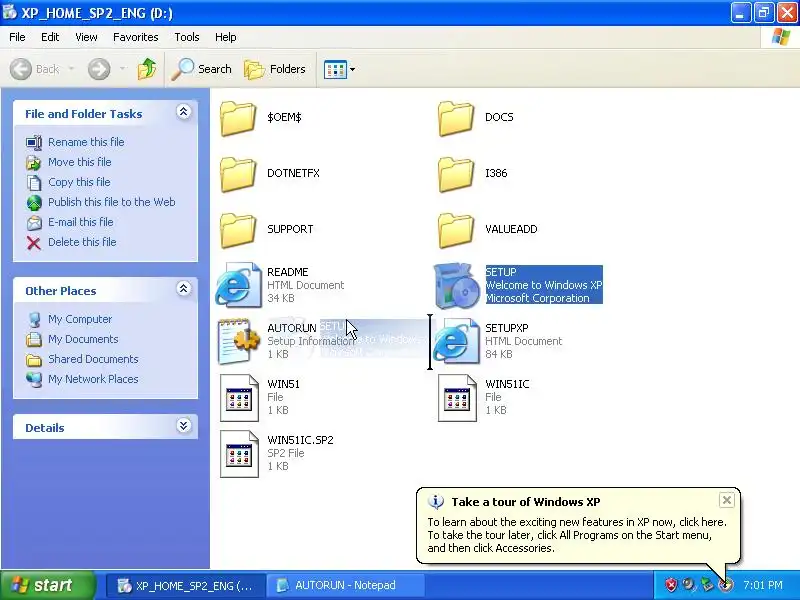
Task: Select the WIN51 file icon
Action: [239, 398]
